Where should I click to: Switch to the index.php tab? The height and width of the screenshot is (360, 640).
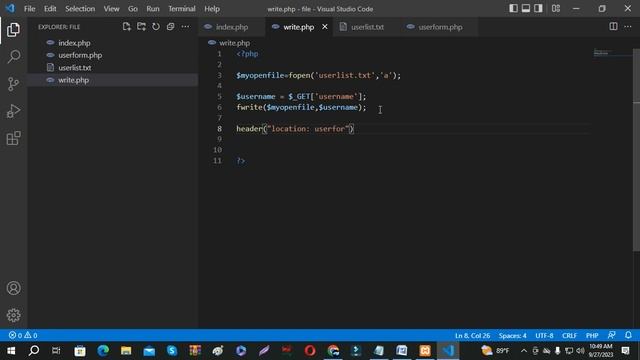pyautogui.click(x=231, y=27)
